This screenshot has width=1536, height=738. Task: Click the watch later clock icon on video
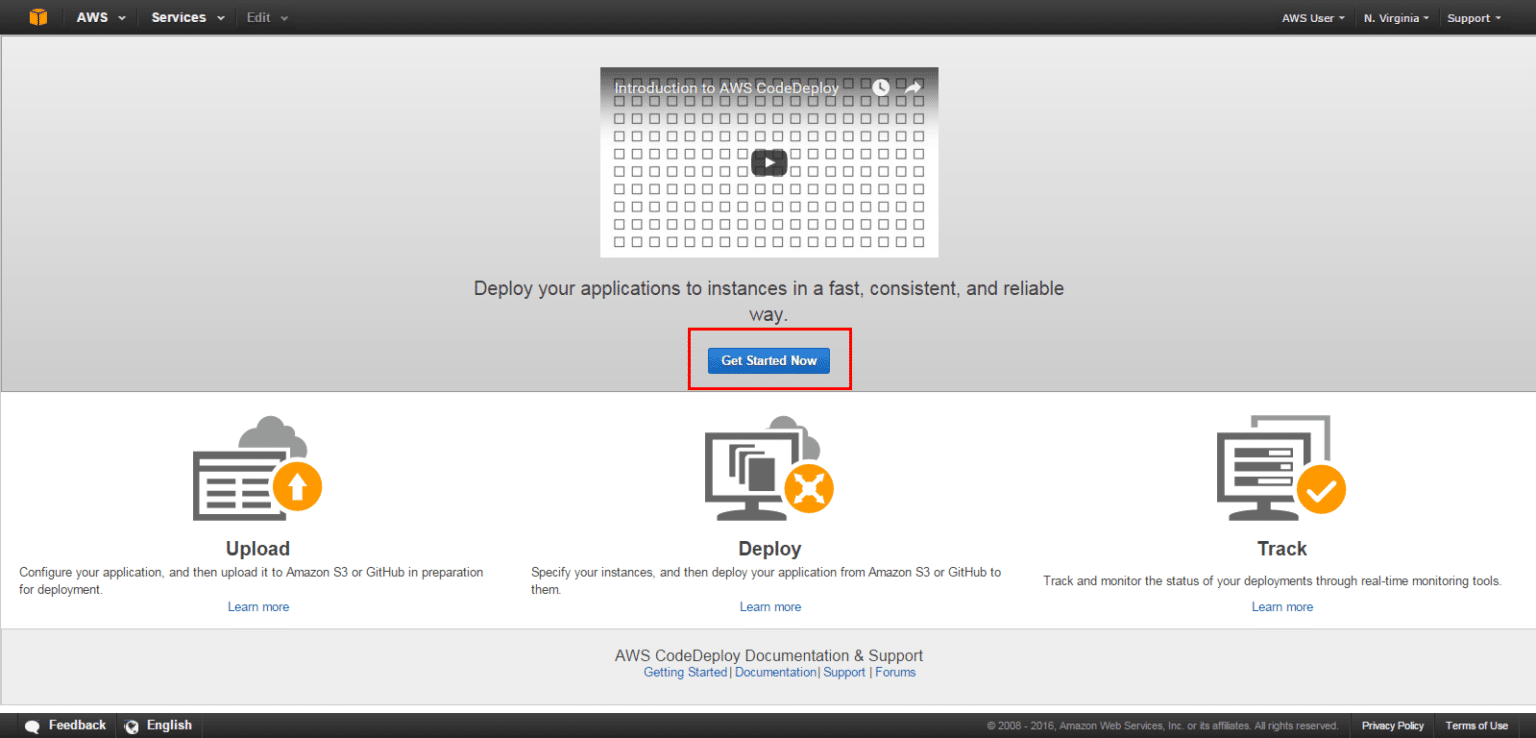(880, 88)
